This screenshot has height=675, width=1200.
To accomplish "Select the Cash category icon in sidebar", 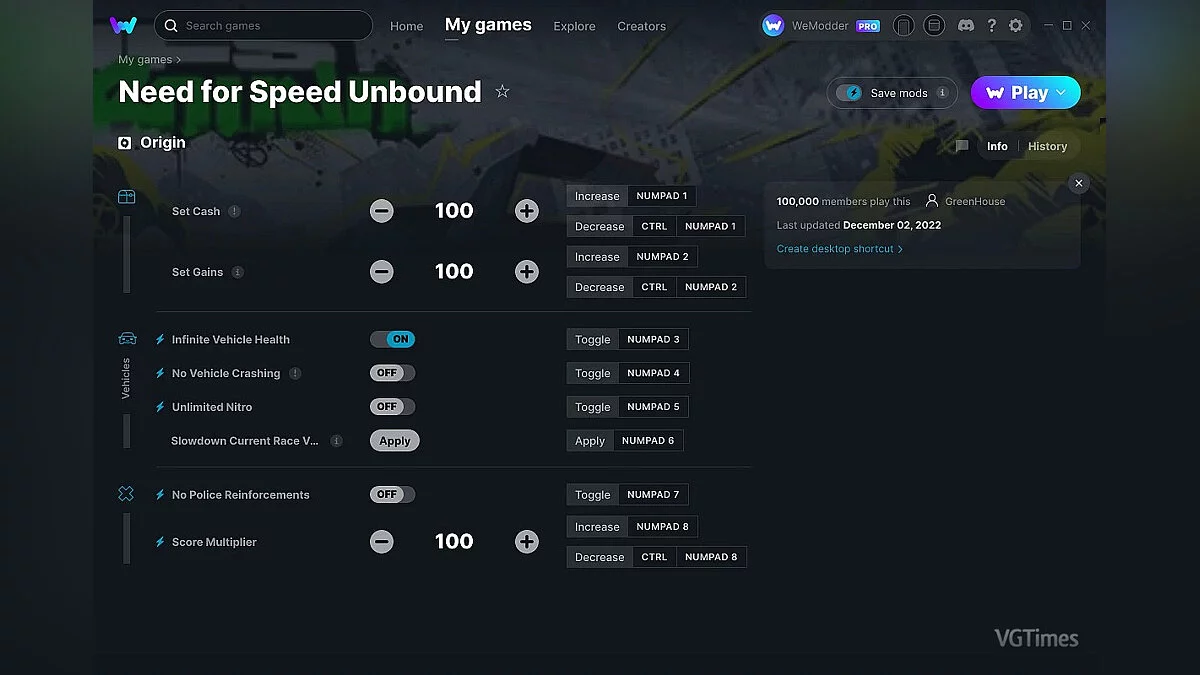I will (127, 196).
